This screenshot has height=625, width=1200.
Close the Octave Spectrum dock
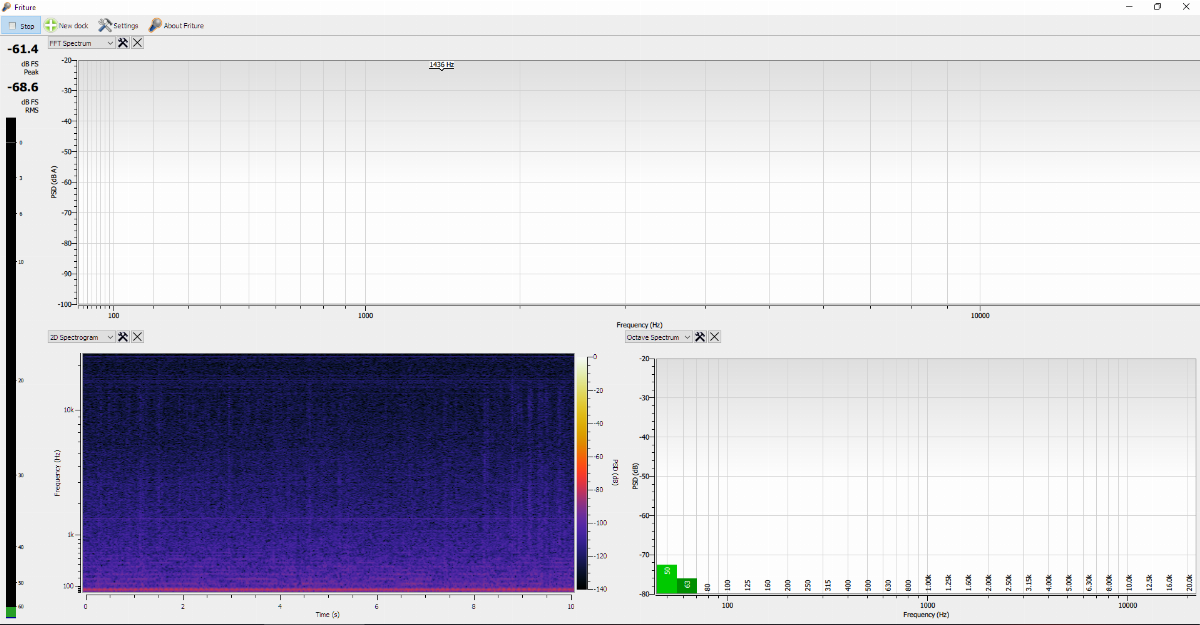pyautogui.click(x=714, y=337)
